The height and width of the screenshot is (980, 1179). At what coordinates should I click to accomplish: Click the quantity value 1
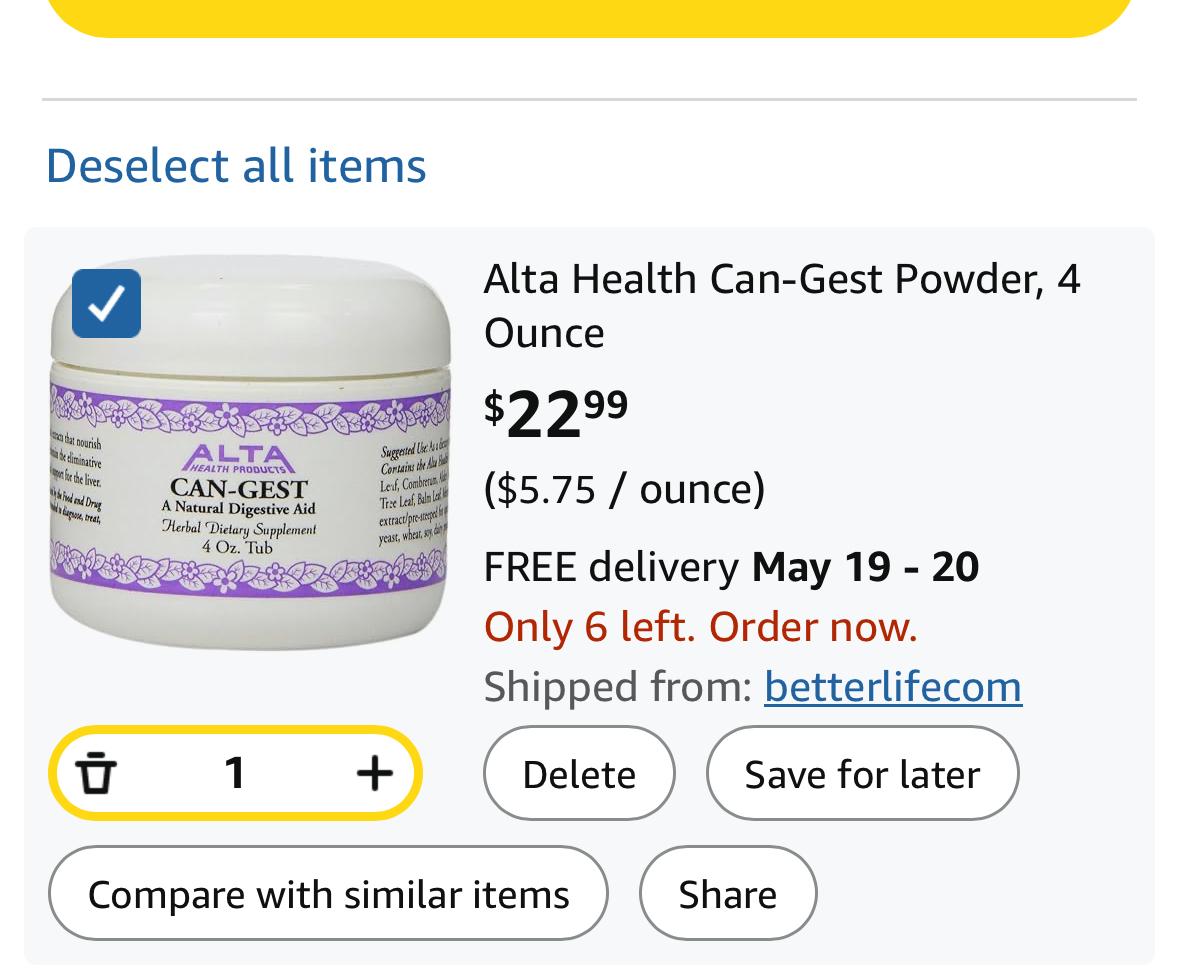[235, 773]
